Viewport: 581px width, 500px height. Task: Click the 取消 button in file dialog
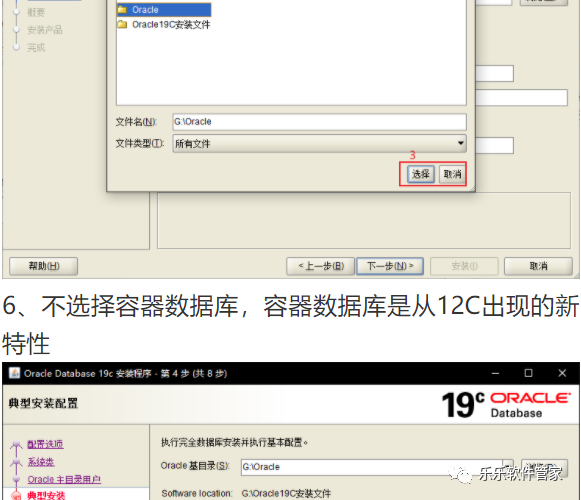tap(452, 174)
